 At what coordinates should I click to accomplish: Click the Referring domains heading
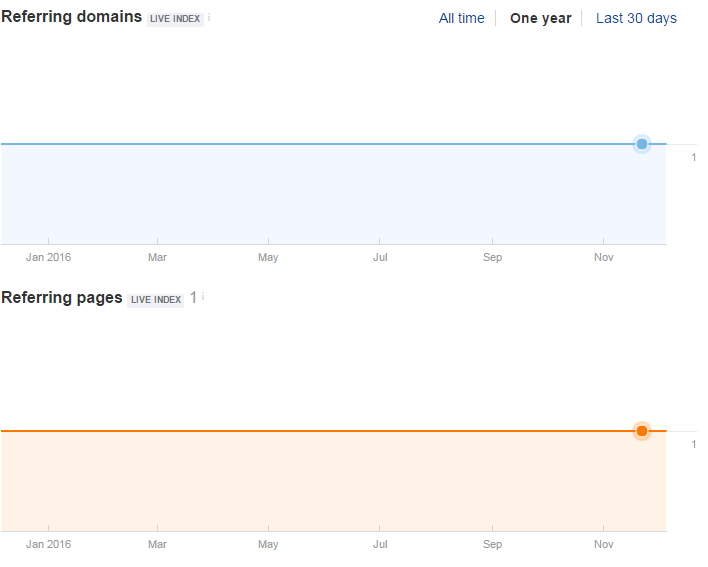(x=72, y=17)
